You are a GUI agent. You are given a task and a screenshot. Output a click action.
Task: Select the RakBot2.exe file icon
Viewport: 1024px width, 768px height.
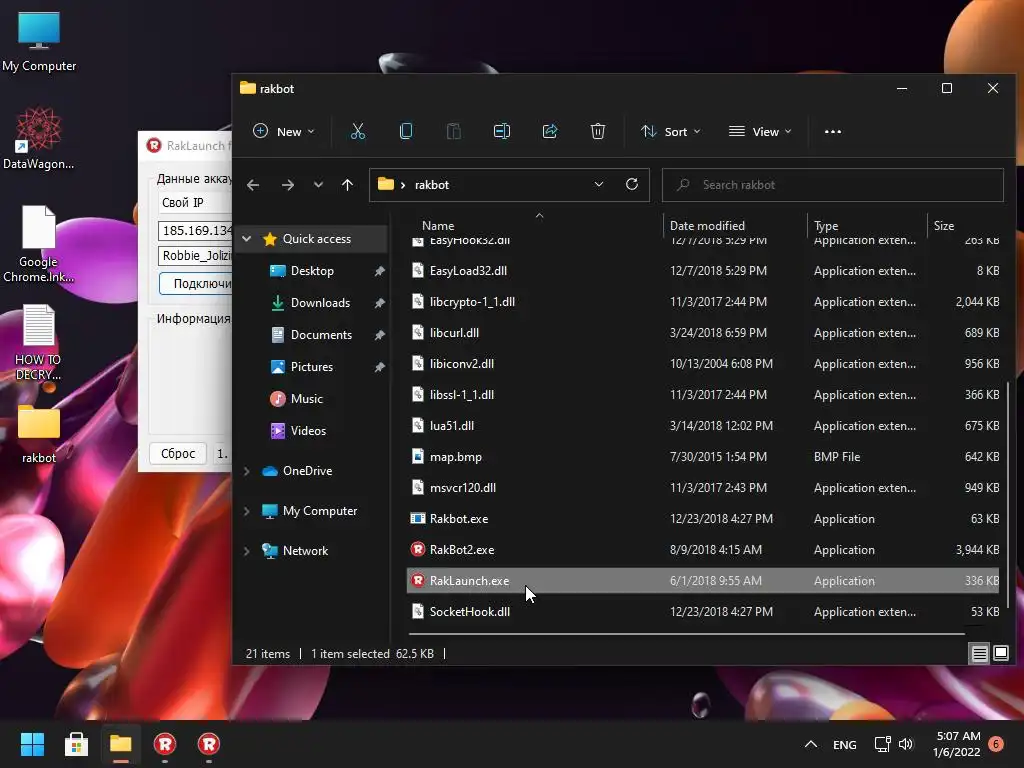tap(418, 549)
